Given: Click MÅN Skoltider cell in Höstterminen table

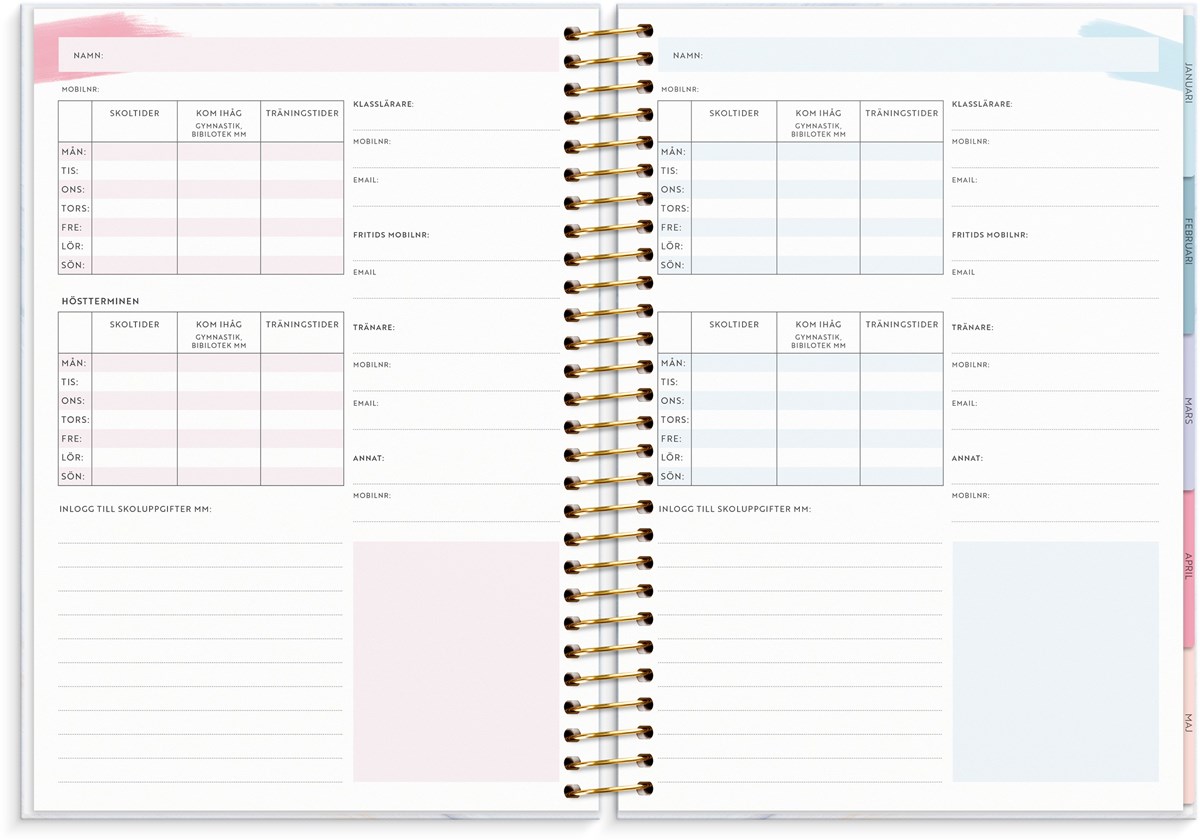Looking at the screenshot, I should click(135, 363).
